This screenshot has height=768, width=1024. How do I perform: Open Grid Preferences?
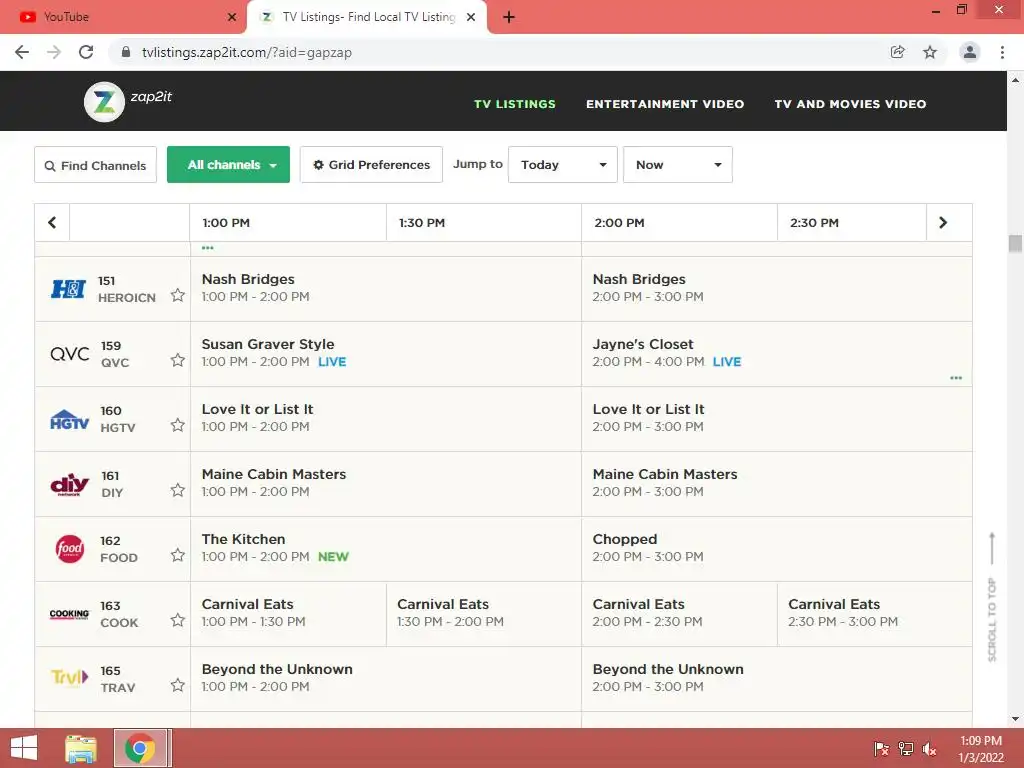pos(371,165)
